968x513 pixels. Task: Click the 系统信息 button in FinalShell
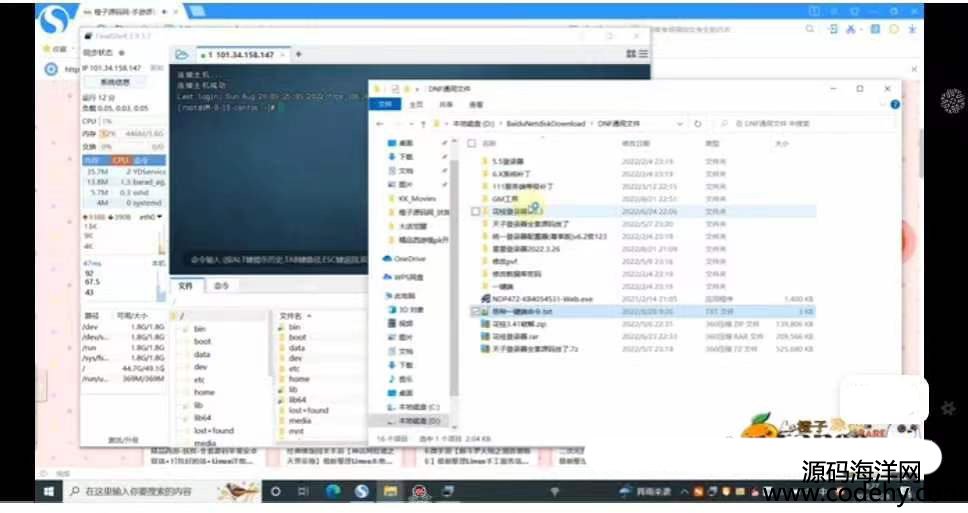(x=115, y=82)
